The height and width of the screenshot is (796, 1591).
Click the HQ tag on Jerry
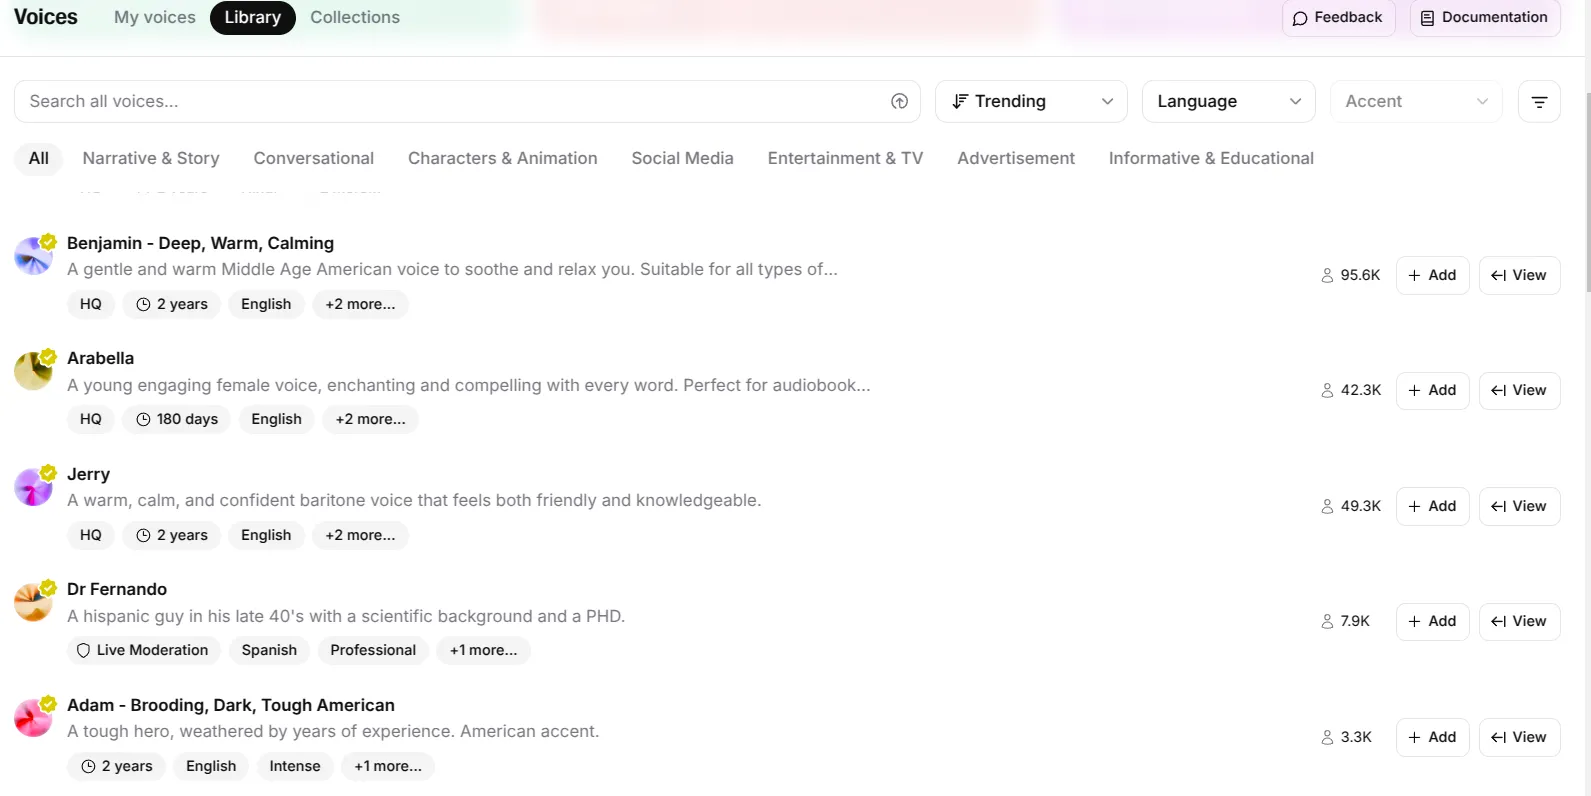(x=91, y=535)
